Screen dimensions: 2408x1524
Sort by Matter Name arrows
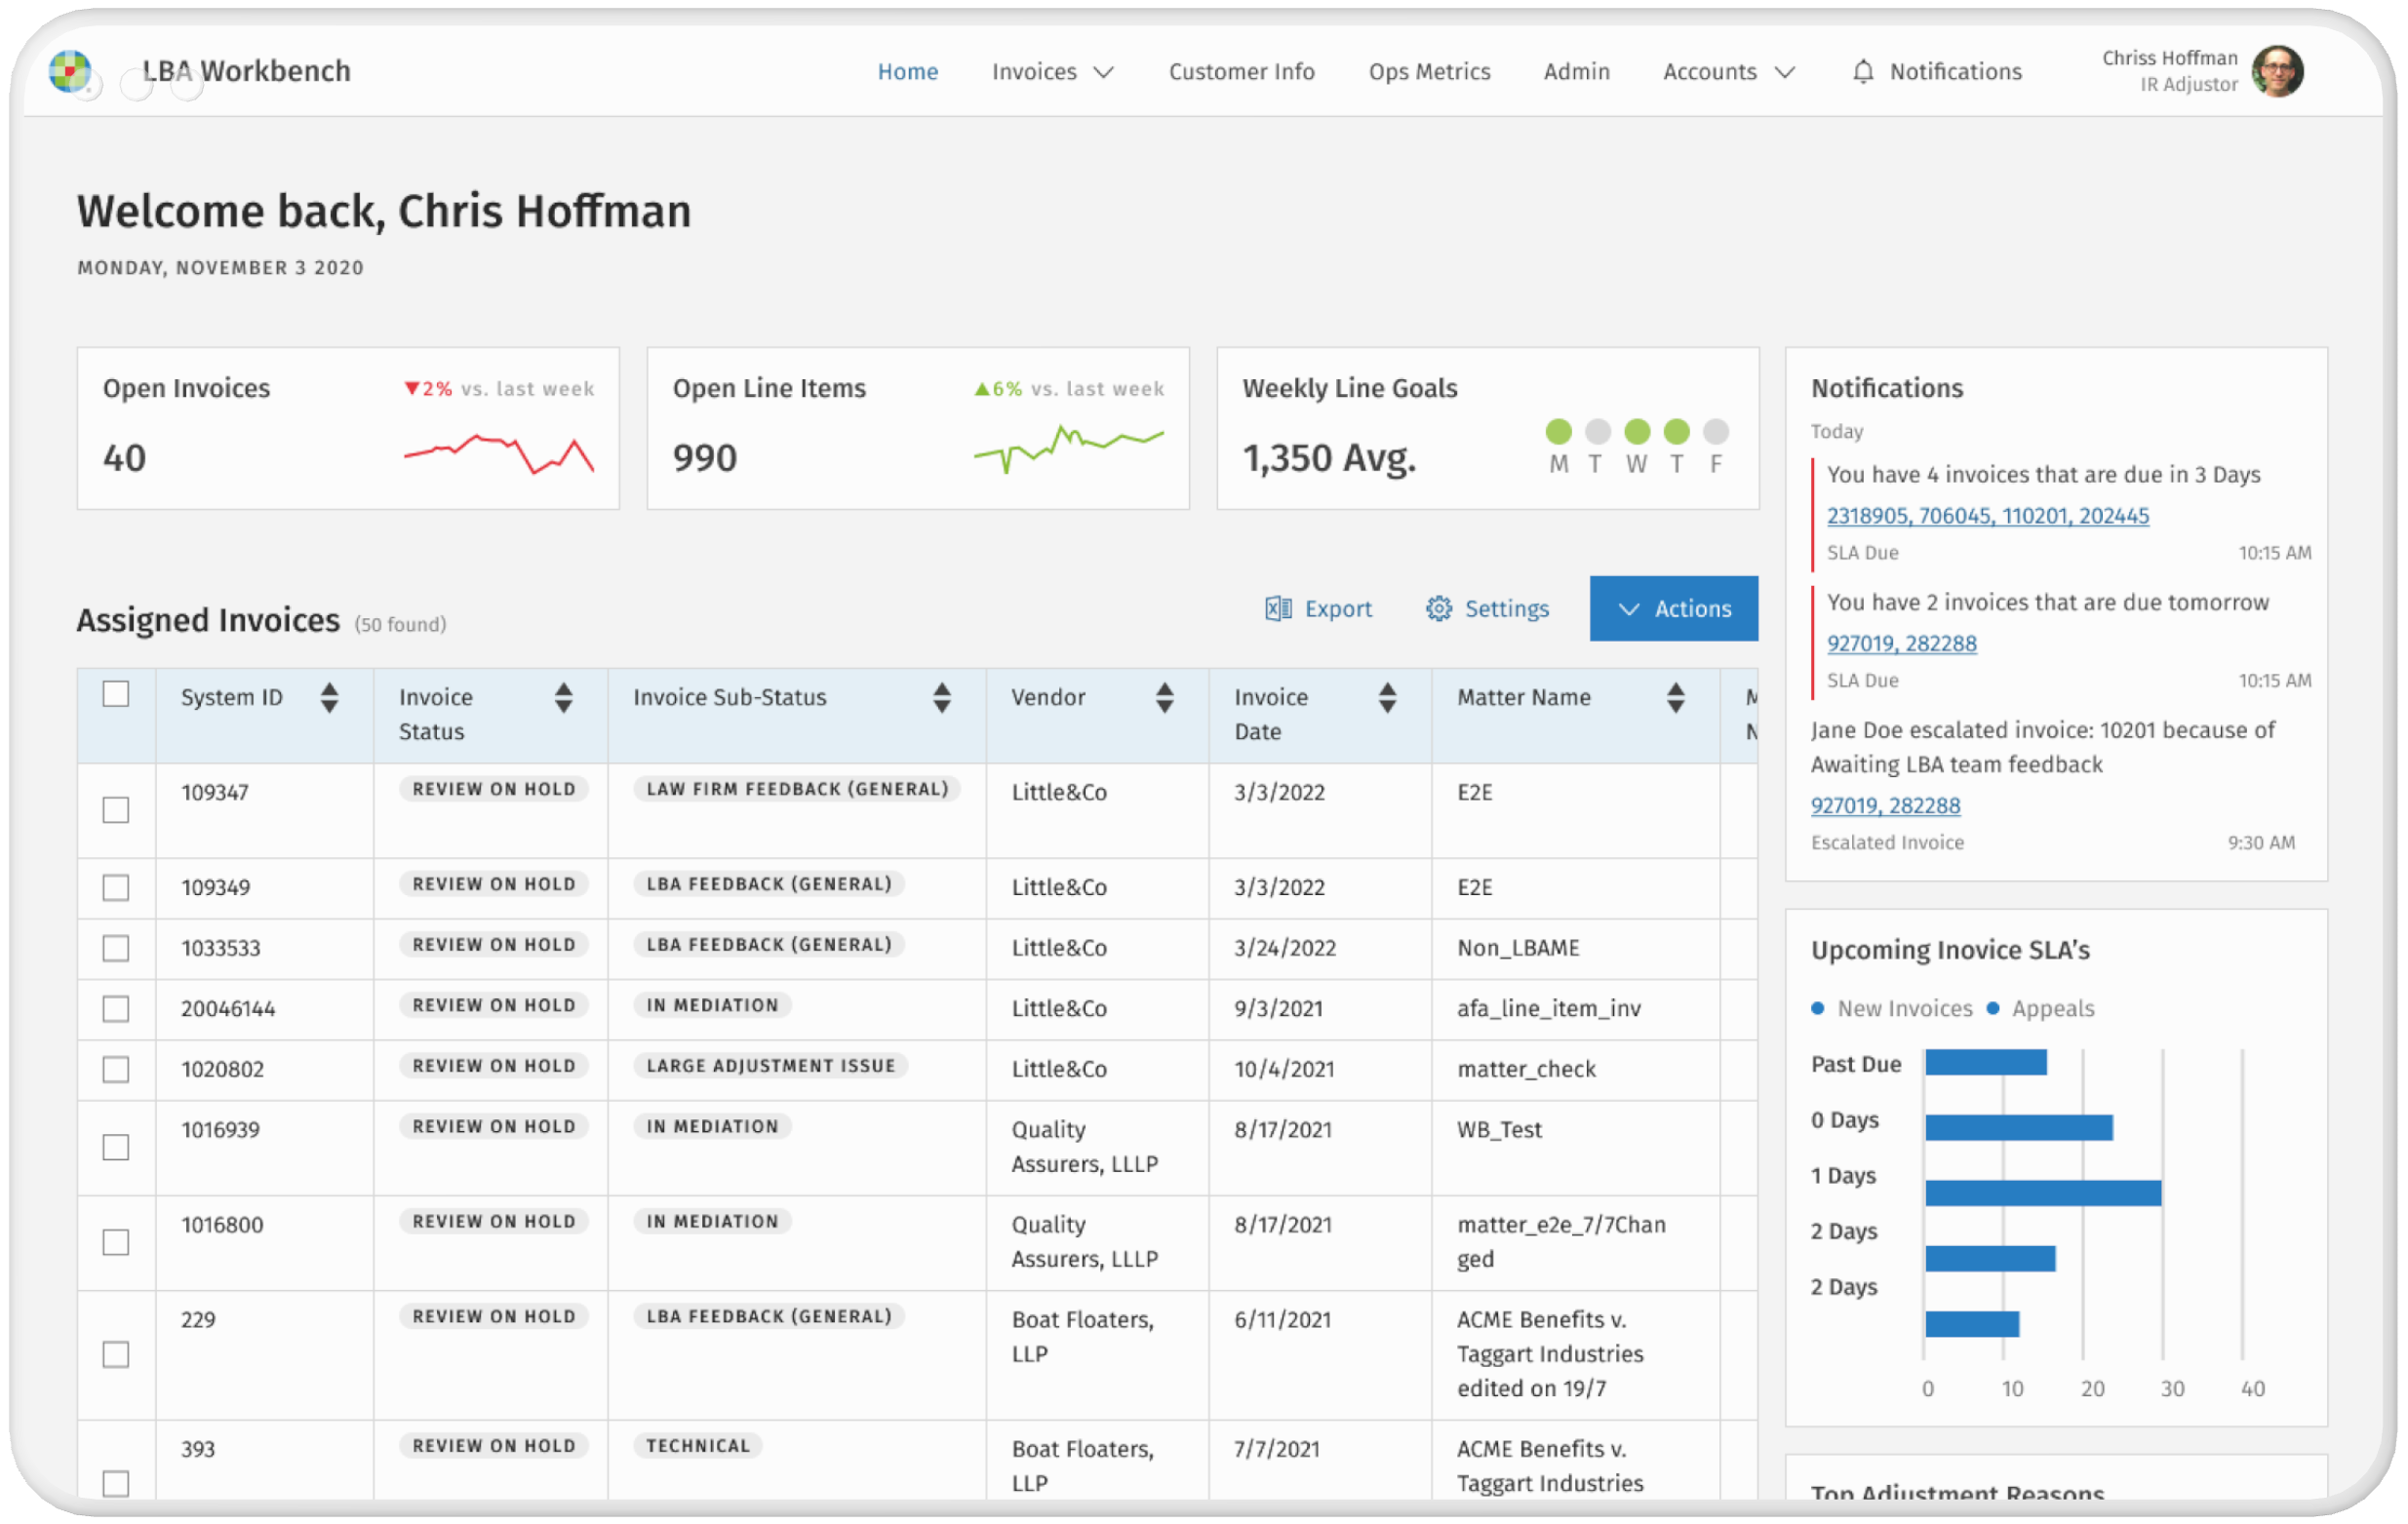tap(1675, 697)
